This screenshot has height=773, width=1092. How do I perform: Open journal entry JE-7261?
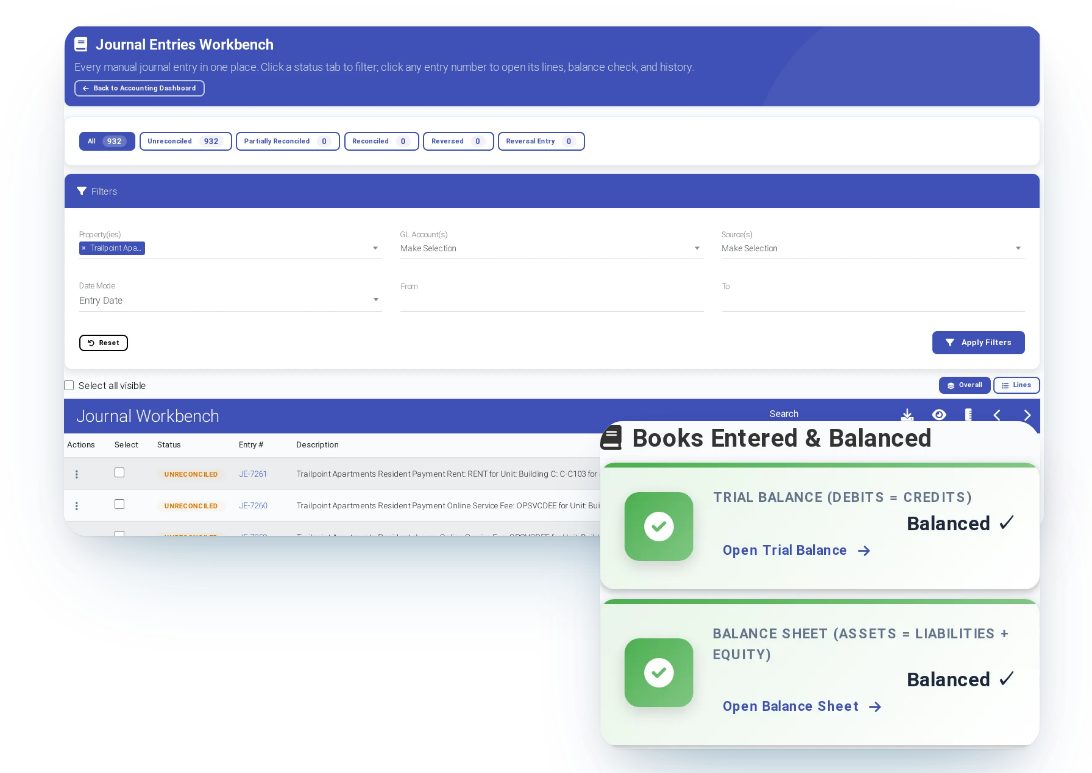(x=253, y=474)
